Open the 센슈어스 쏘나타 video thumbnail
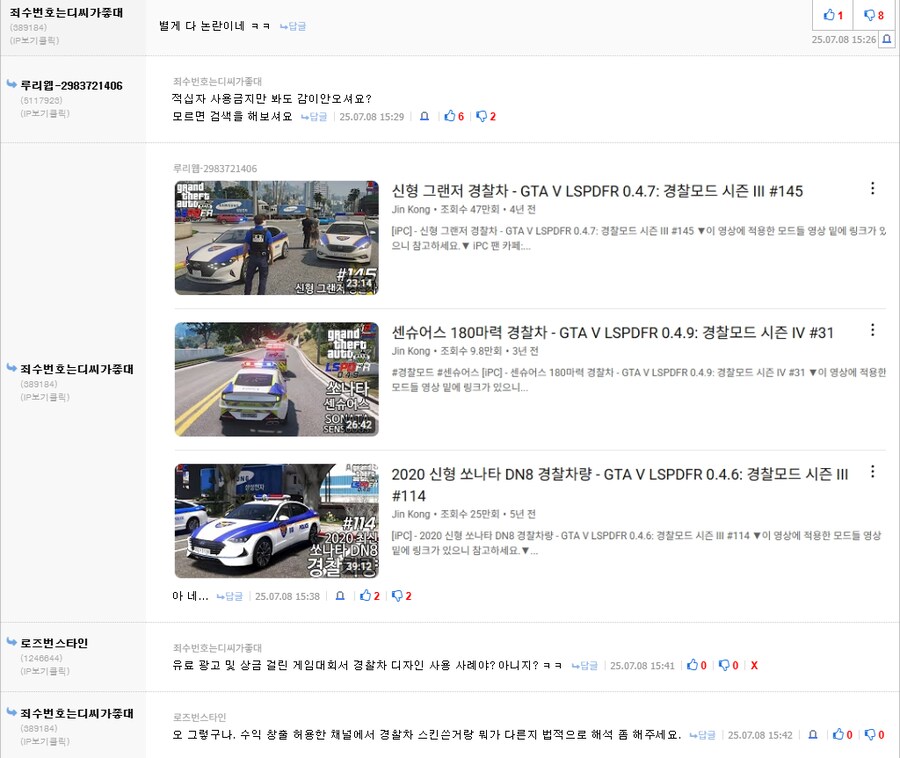This screenshot has height=758, width=900. click(x=277, y=379)
